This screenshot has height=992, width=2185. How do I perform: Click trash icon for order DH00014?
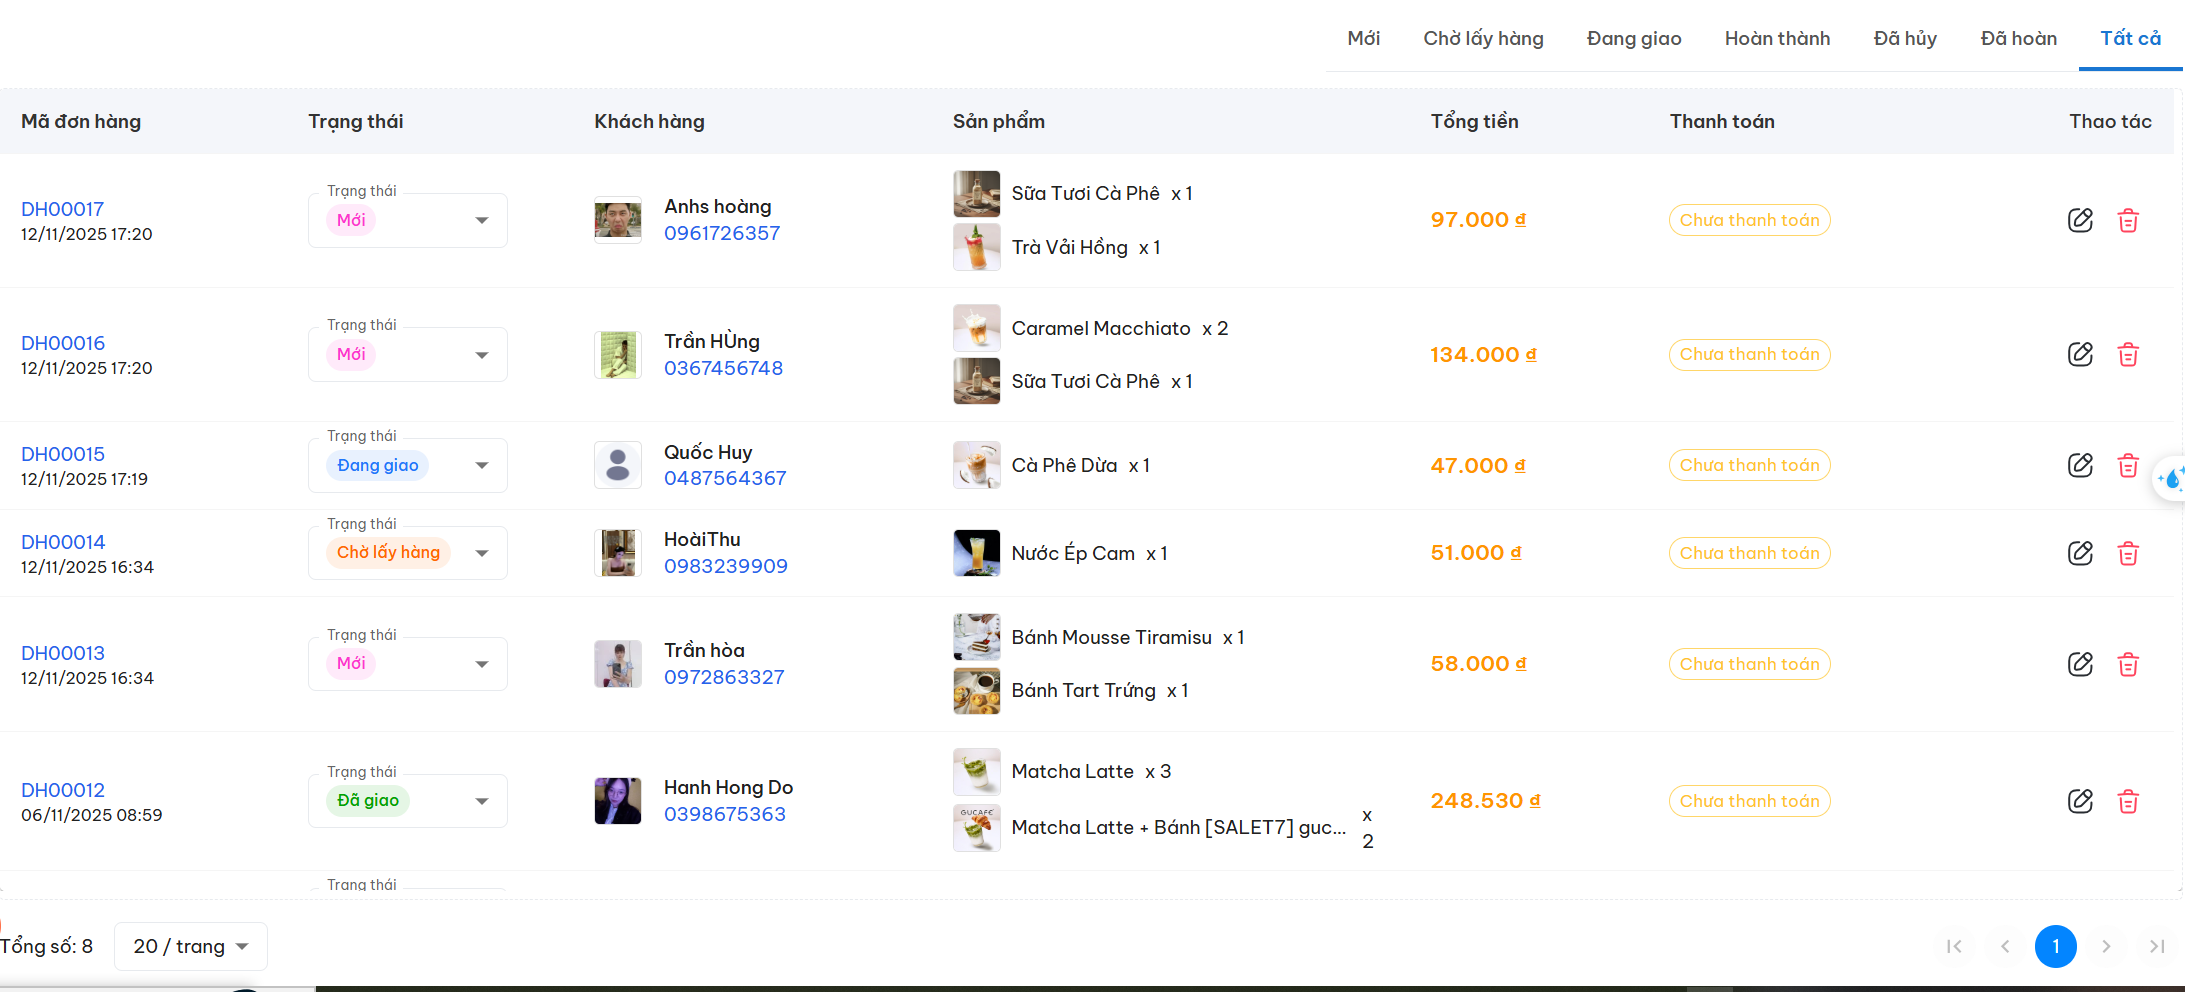[x=2128, y=553]
